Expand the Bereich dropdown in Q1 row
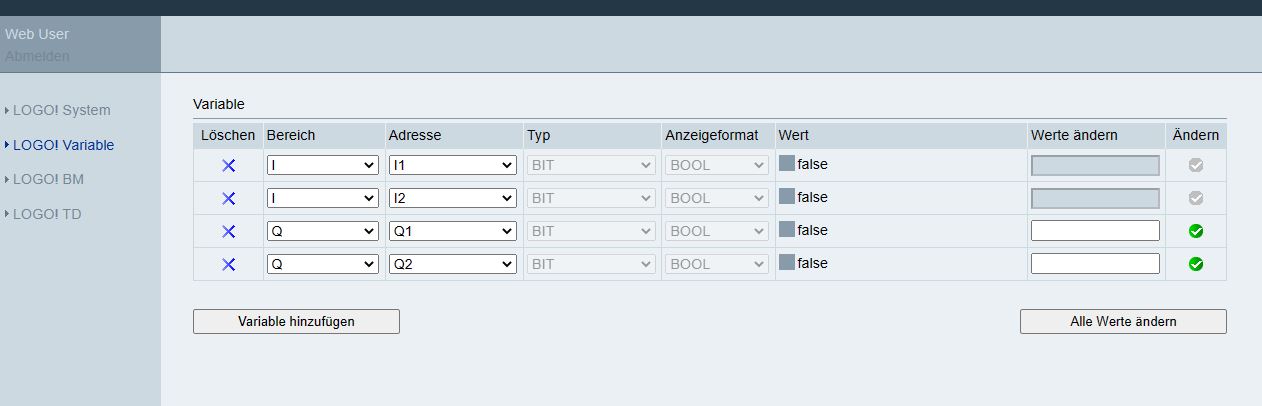 [x=322, y=232]
